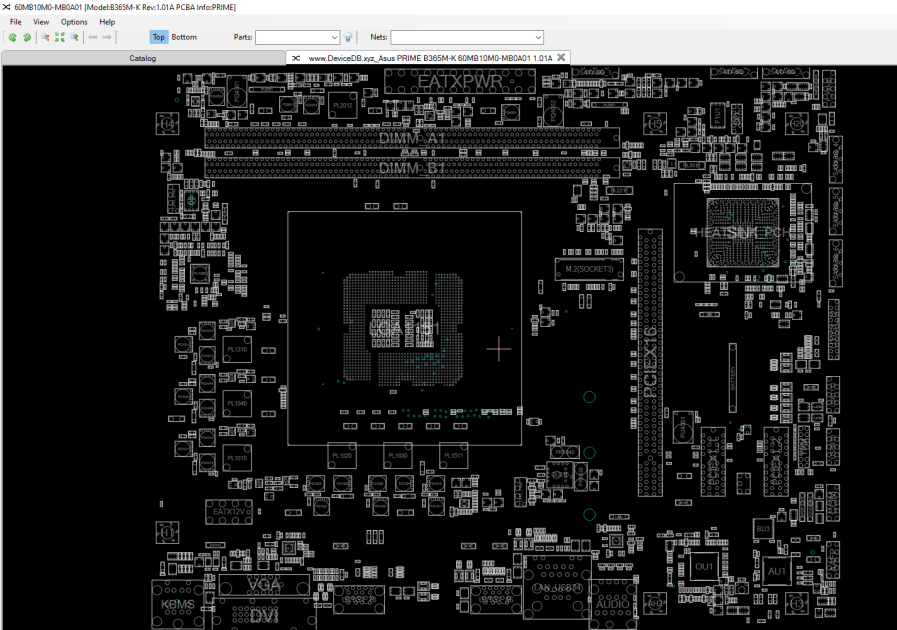Screen dimensions: 897x630
Task: Switch to the Top board side
Action: coord(158,37)
